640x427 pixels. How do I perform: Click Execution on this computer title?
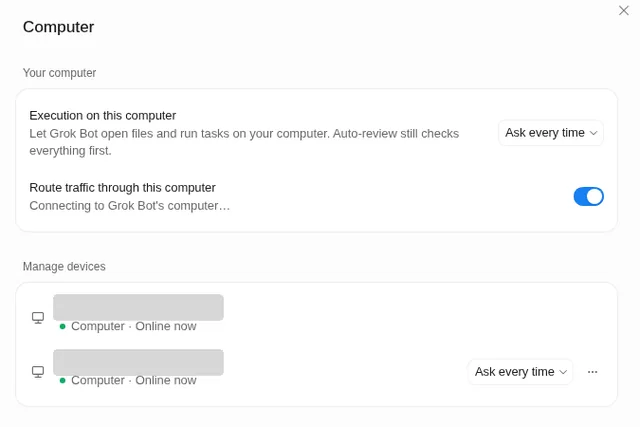[102, 116]
